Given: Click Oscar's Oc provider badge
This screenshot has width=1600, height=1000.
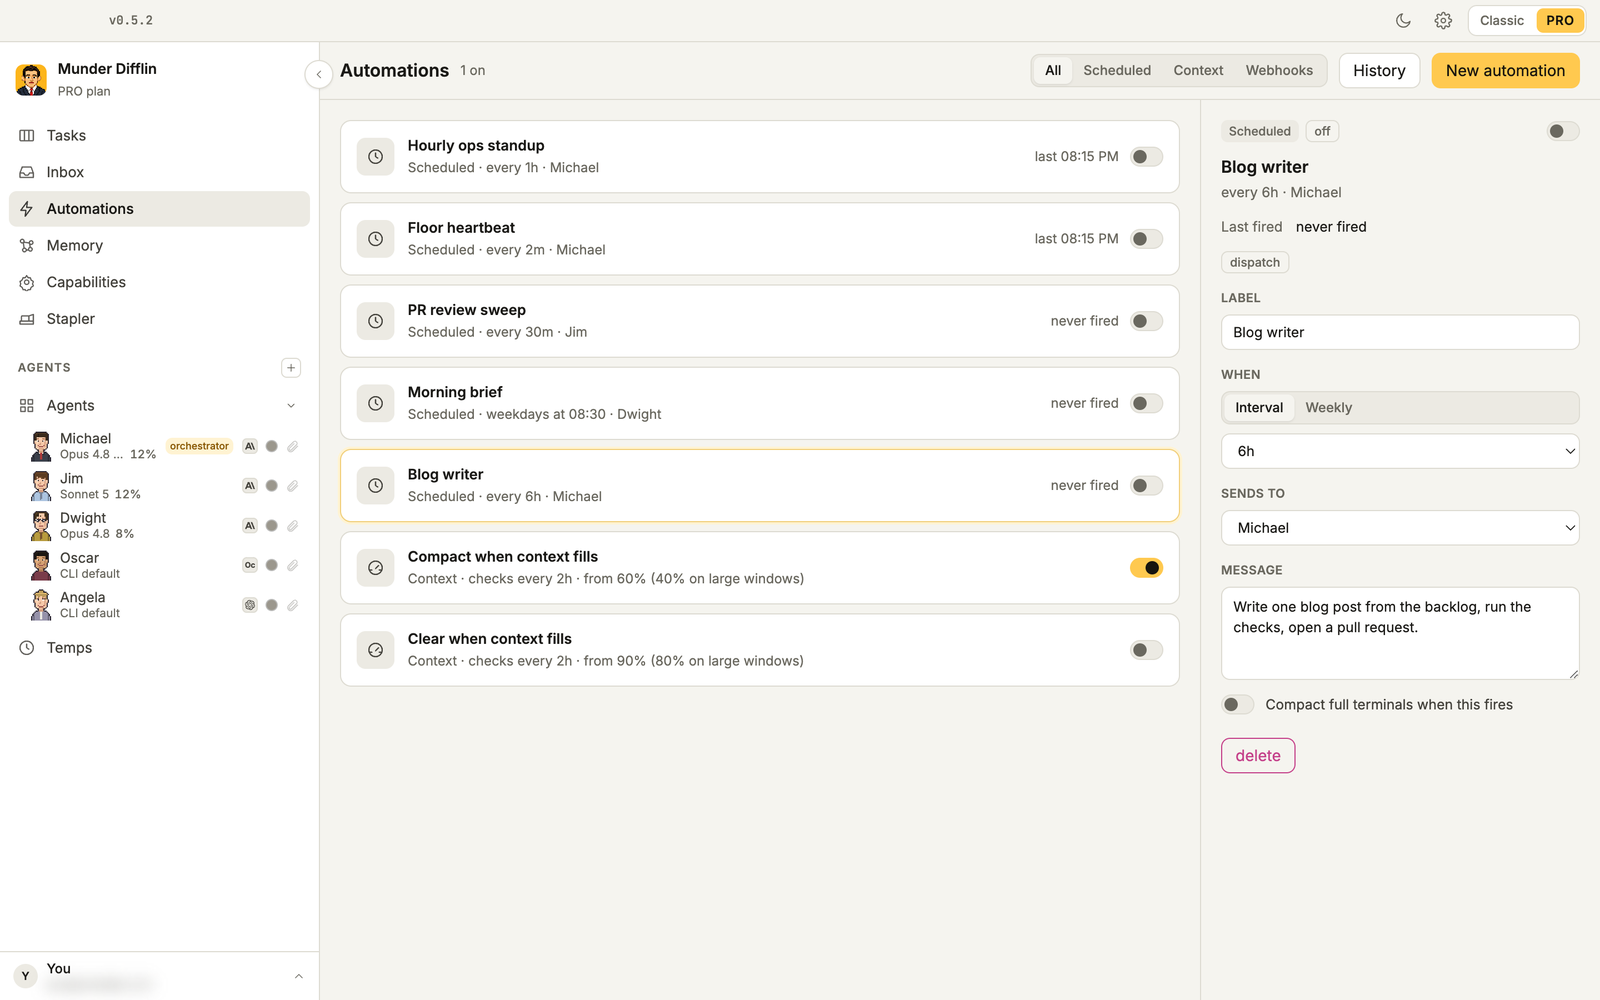Looking at the screenshot, I should point(250,565).
